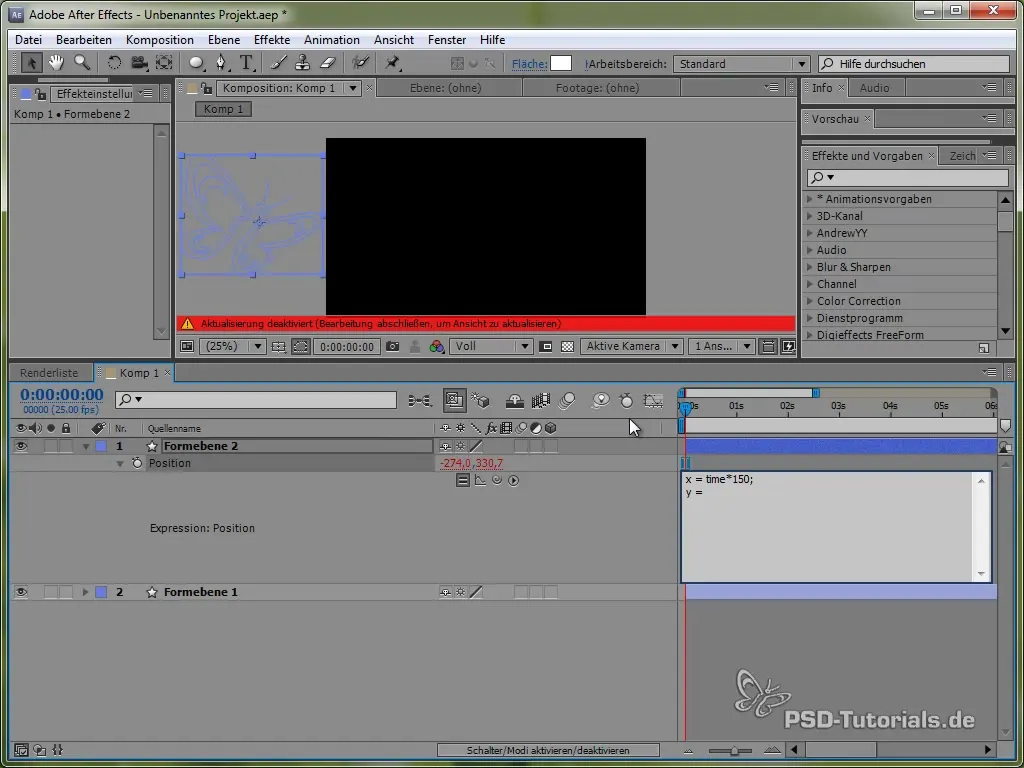Click the current time 0:00:00:00 display in viewer
The image size is (1024, 768).
[347, 347]
